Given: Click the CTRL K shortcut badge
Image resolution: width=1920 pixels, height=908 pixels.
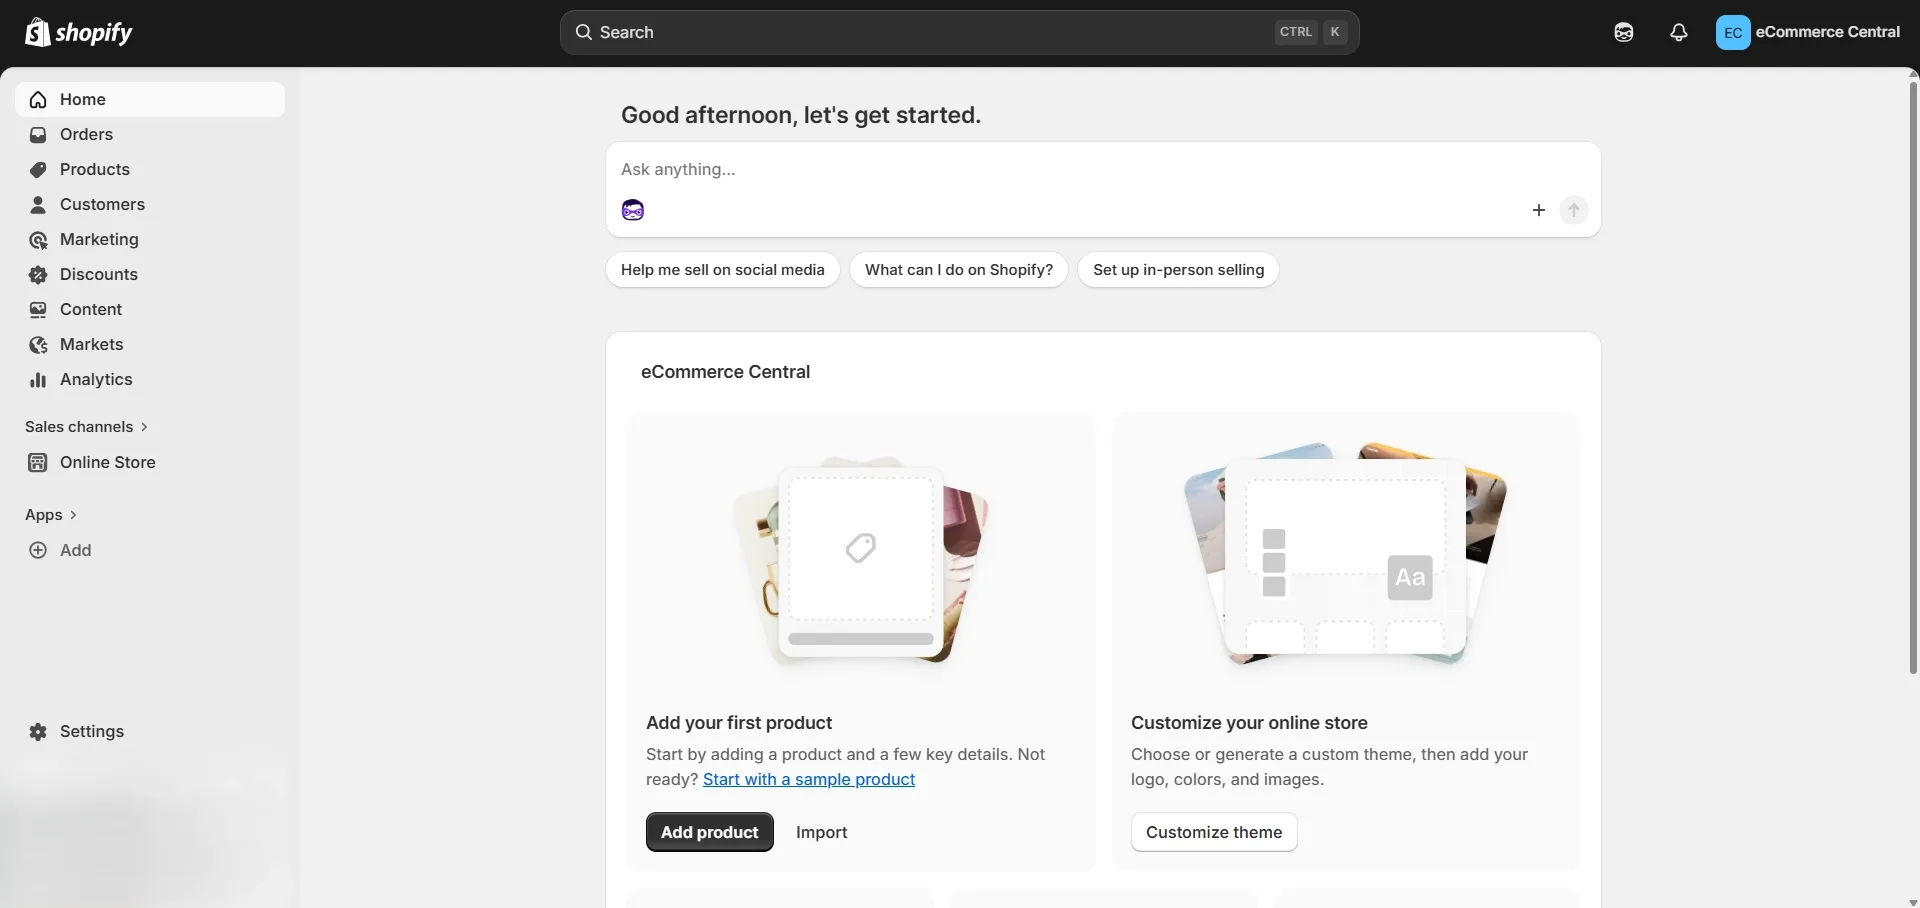Looking at the screenshot, I should (x=1311, y=32).
